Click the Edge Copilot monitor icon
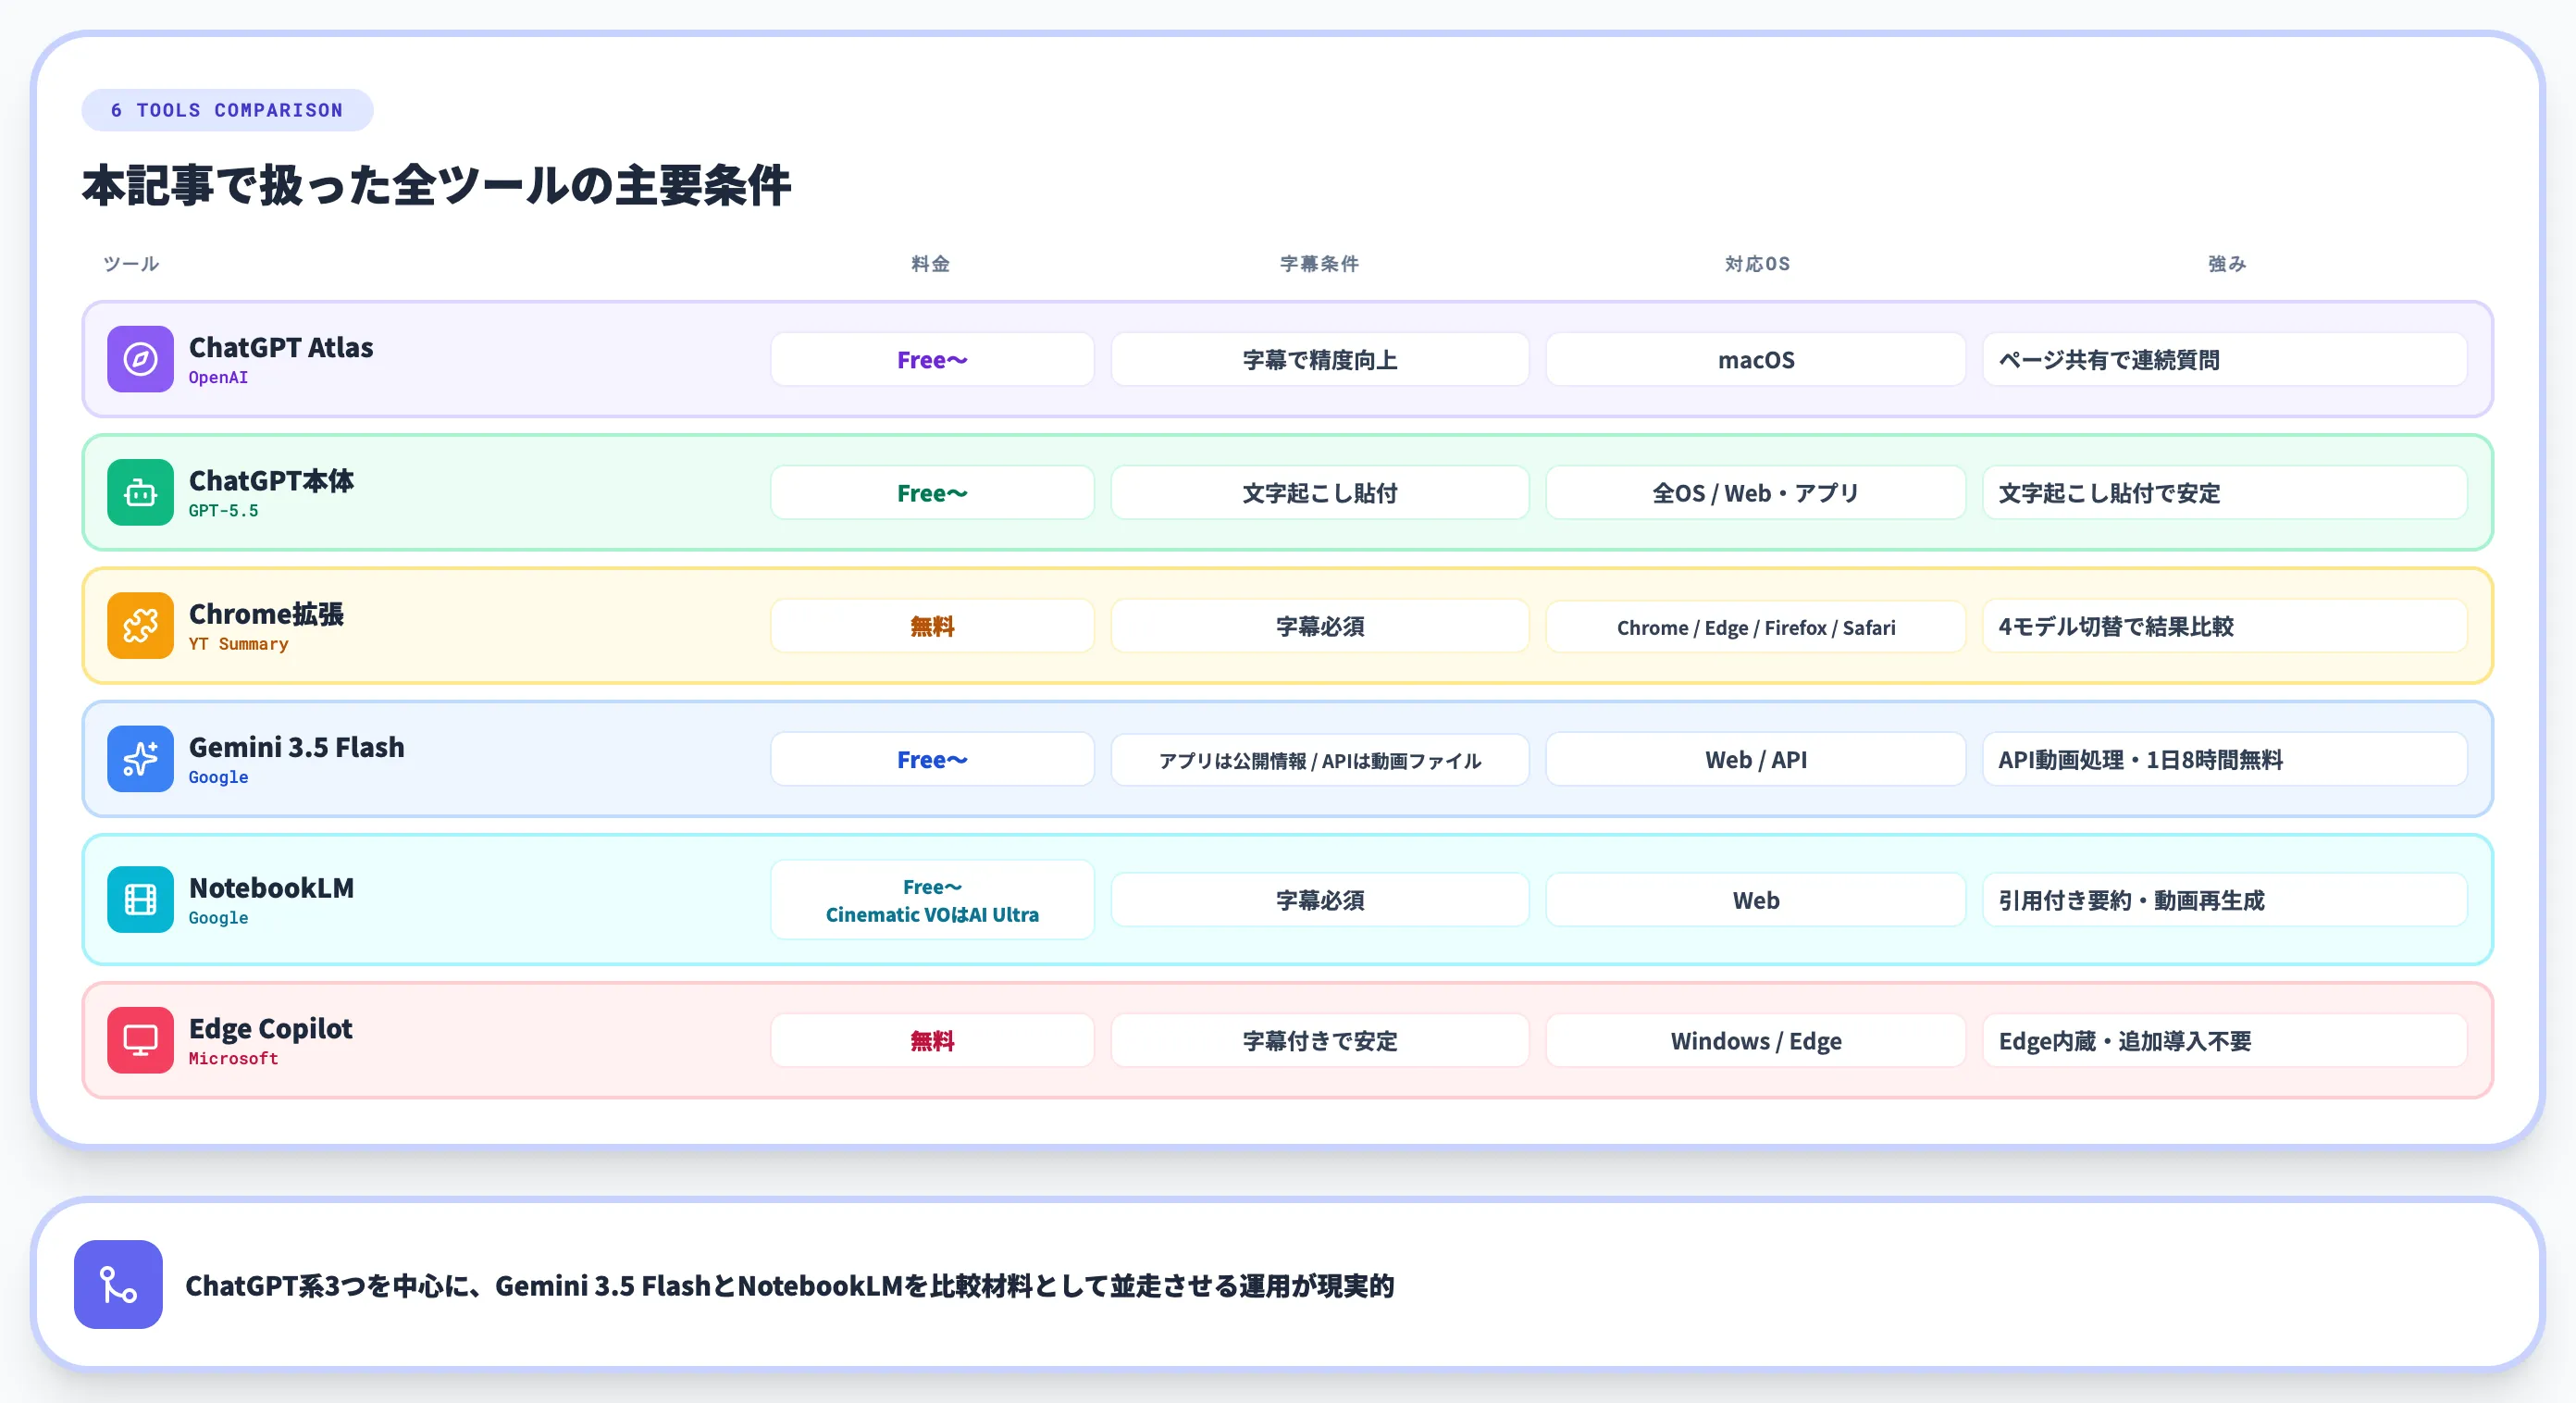The width and height of the screenshot is (2576, 1403). click(x=140, y=1040)
